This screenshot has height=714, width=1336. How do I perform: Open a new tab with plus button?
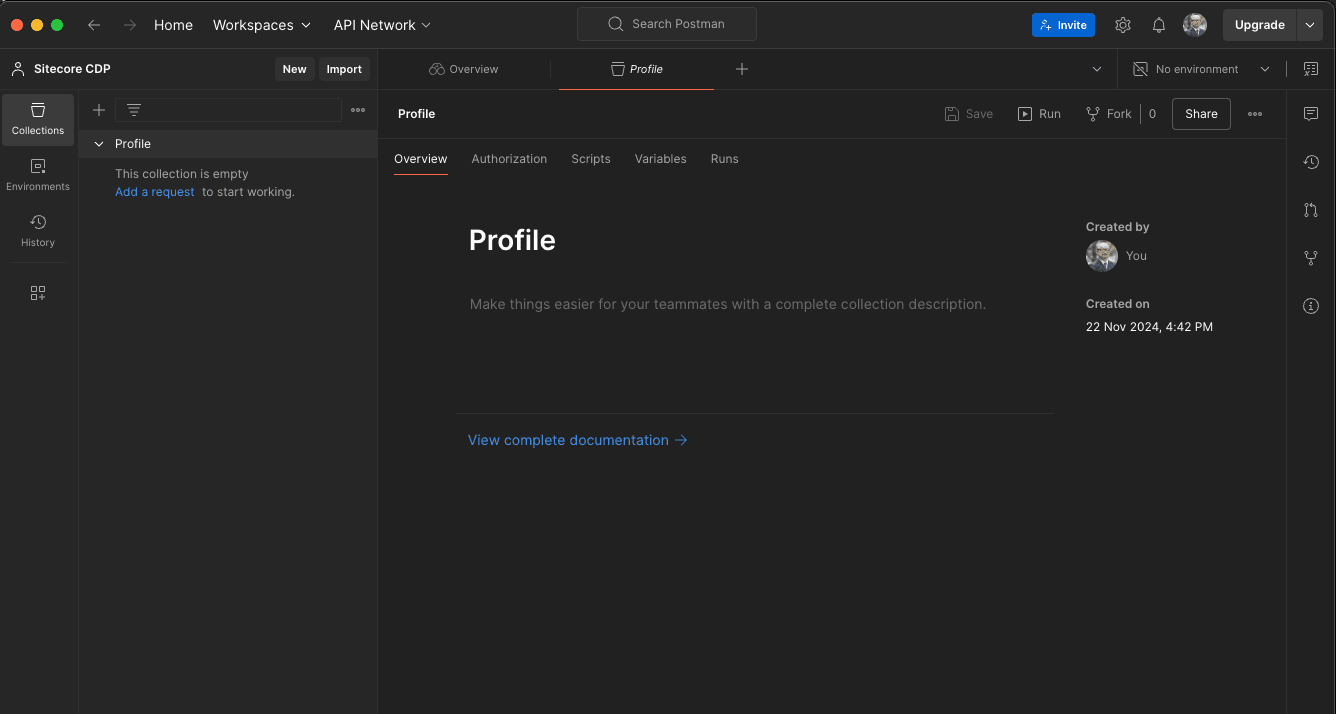coord(741,69)
